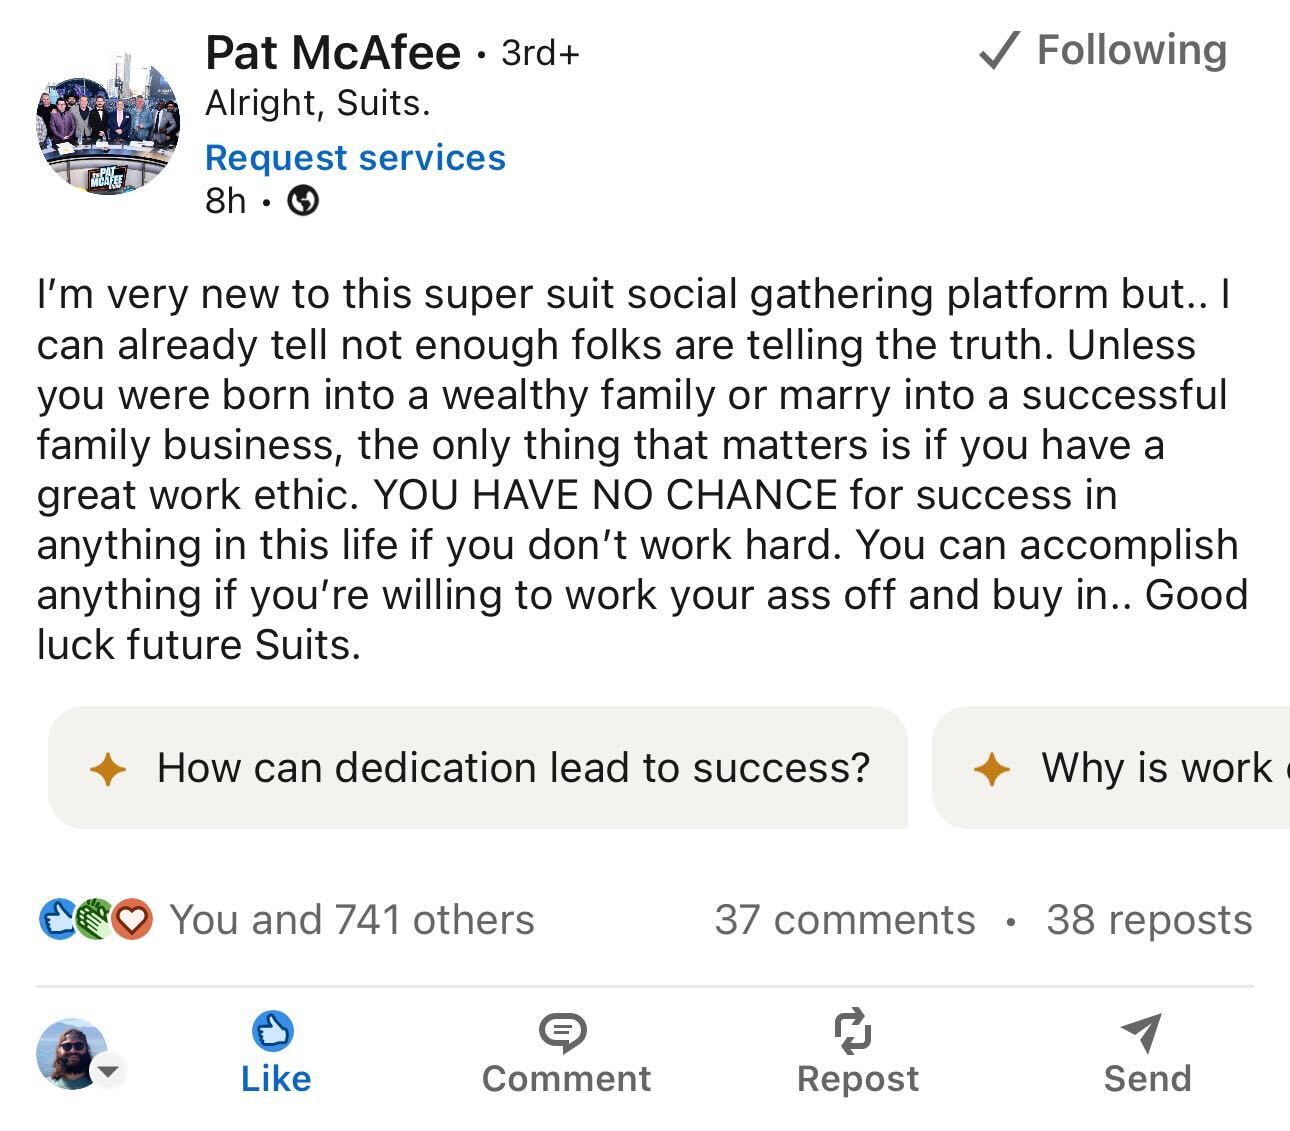Click the Following checkmark

click(999, 49)
